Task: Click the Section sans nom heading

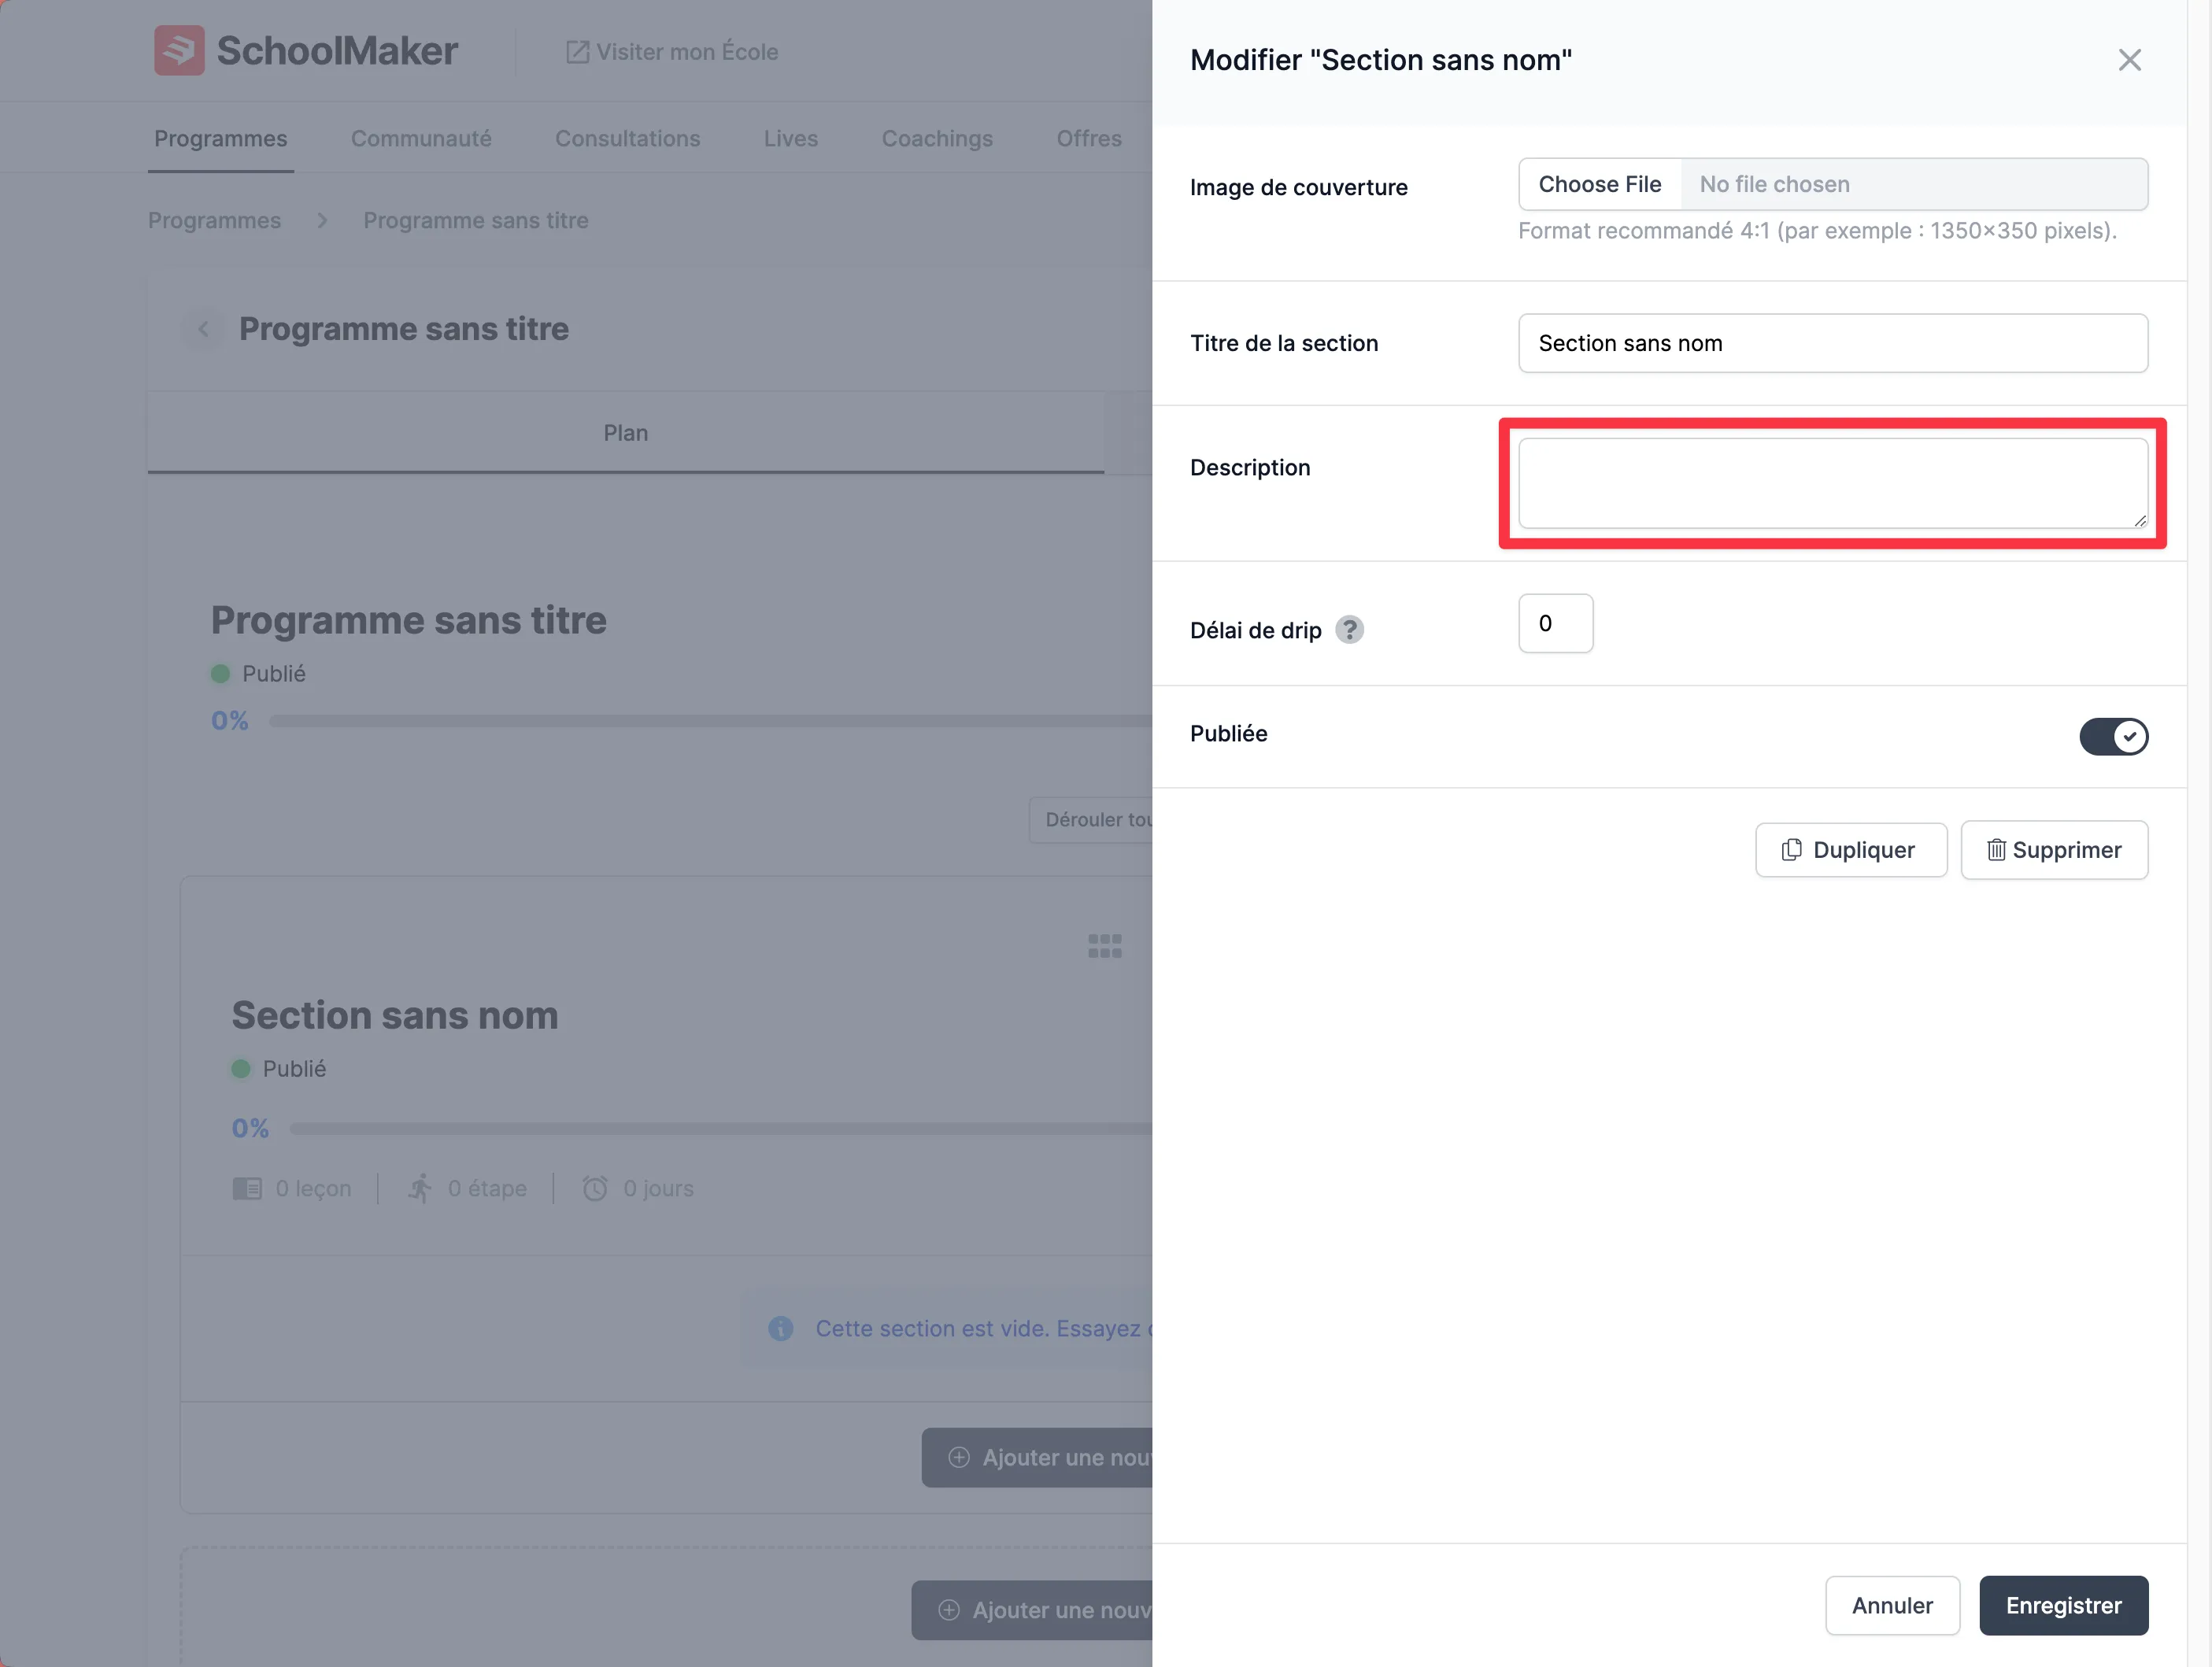Action: coord(395,1015)
